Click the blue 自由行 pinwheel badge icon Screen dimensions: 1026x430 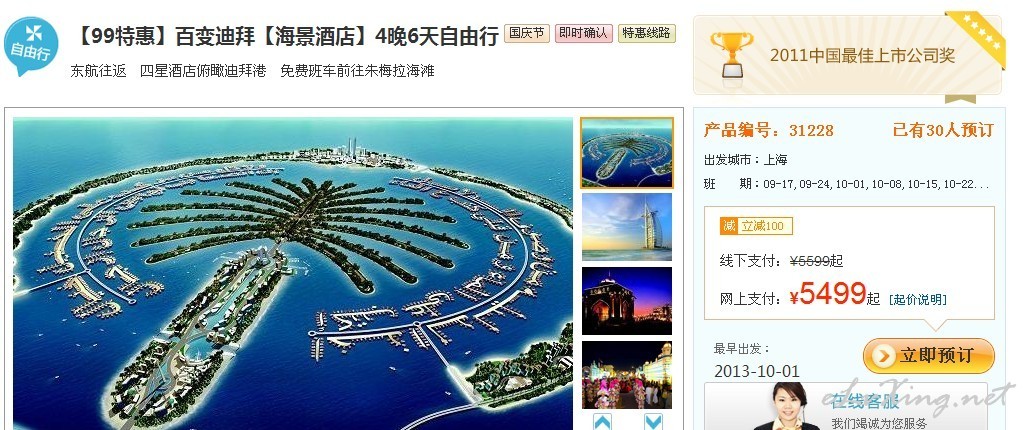[31, 46]
